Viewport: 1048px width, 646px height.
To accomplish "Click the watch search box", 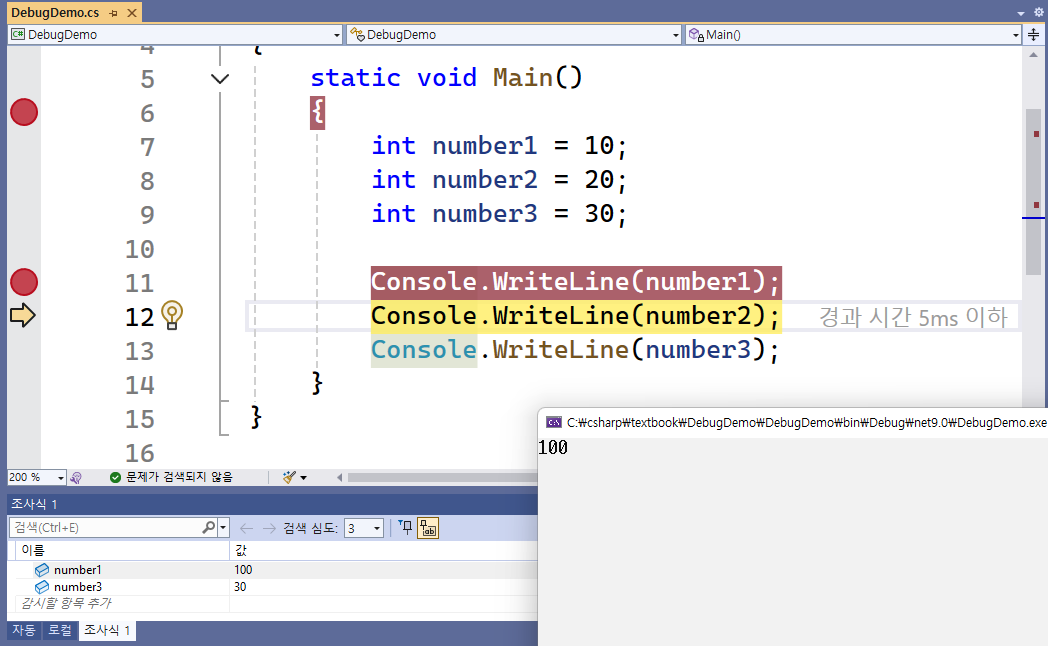I will (x=105, y=527).
